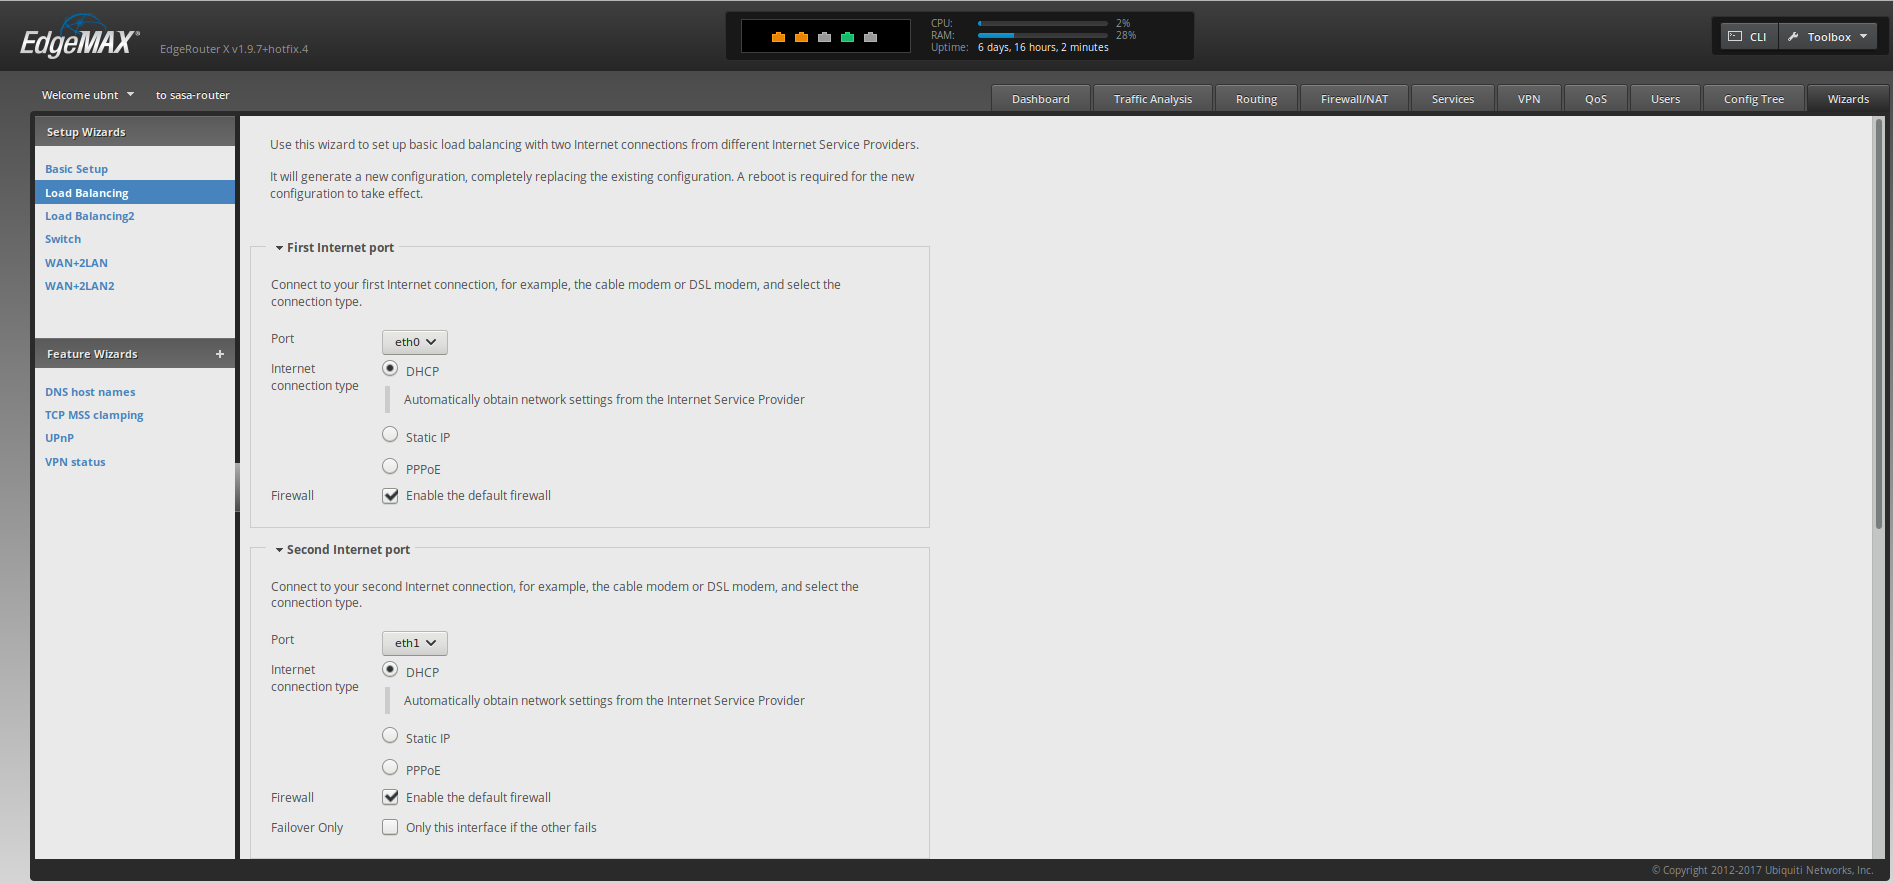Click the green Ethernet port status icon
Viewport: 1893px width, 884px height.
click(847, 37)
